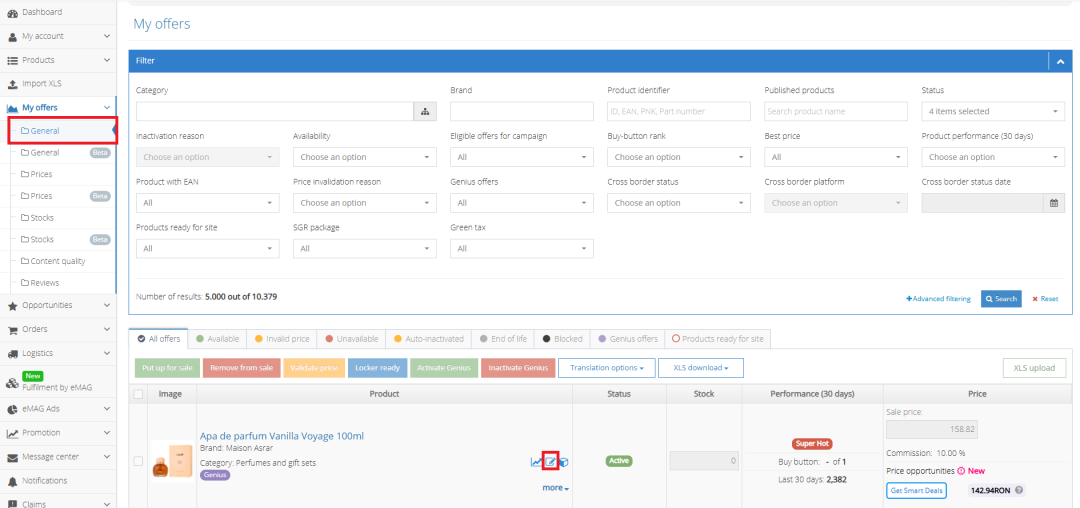This screenshot has height=508, width=1080.
Task: Click the XLS upload button
Action: [x=1034, y=368]
